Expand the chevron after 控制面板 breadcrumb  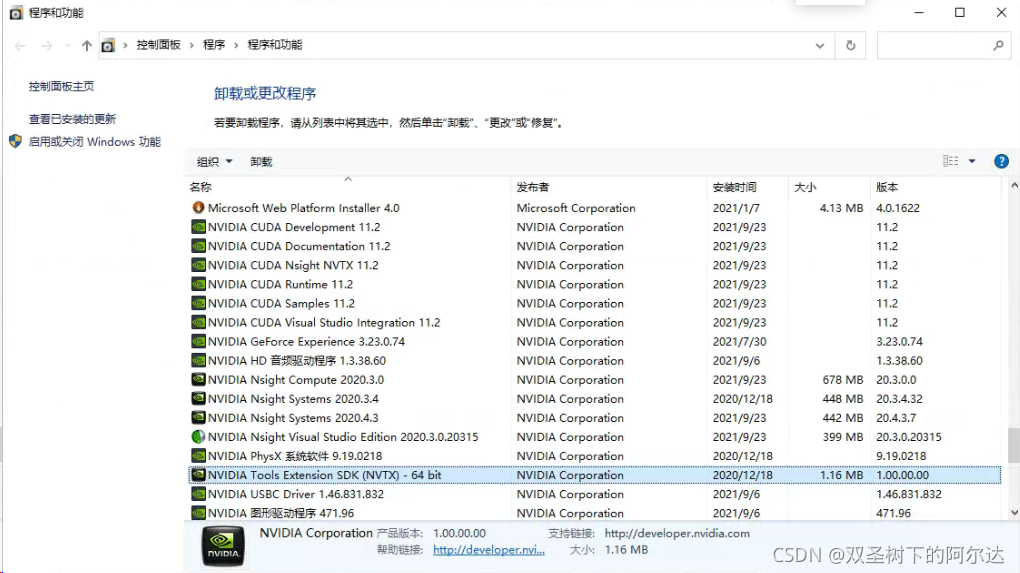pos(191,46)
